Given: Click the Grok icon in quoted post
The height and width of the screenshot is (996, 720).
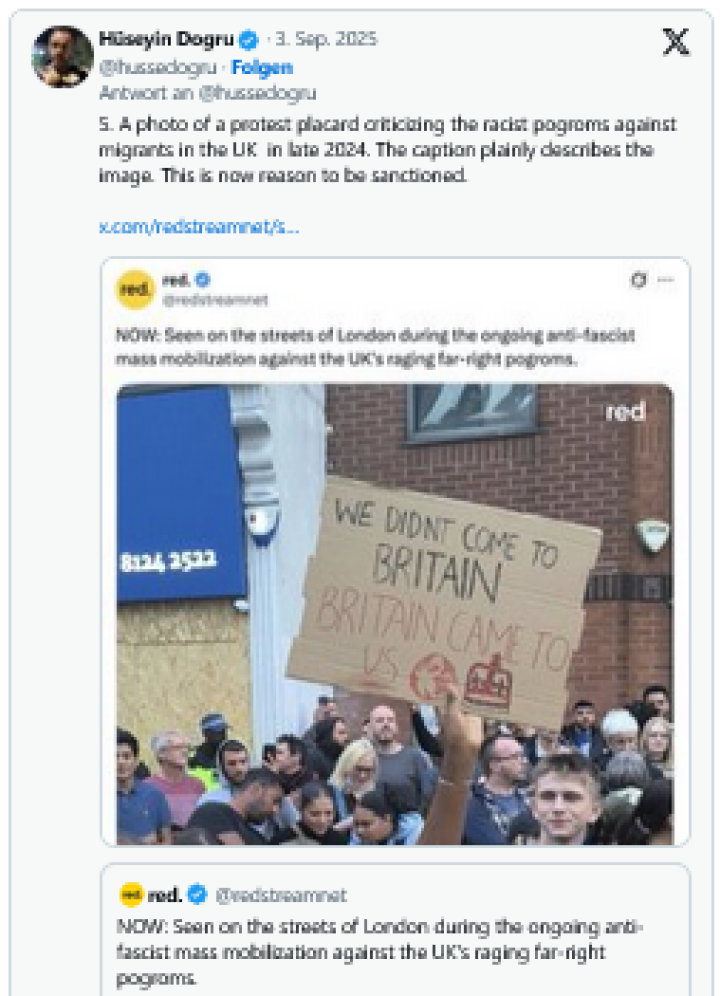Looking at the screenshot, I should point(638,279).
